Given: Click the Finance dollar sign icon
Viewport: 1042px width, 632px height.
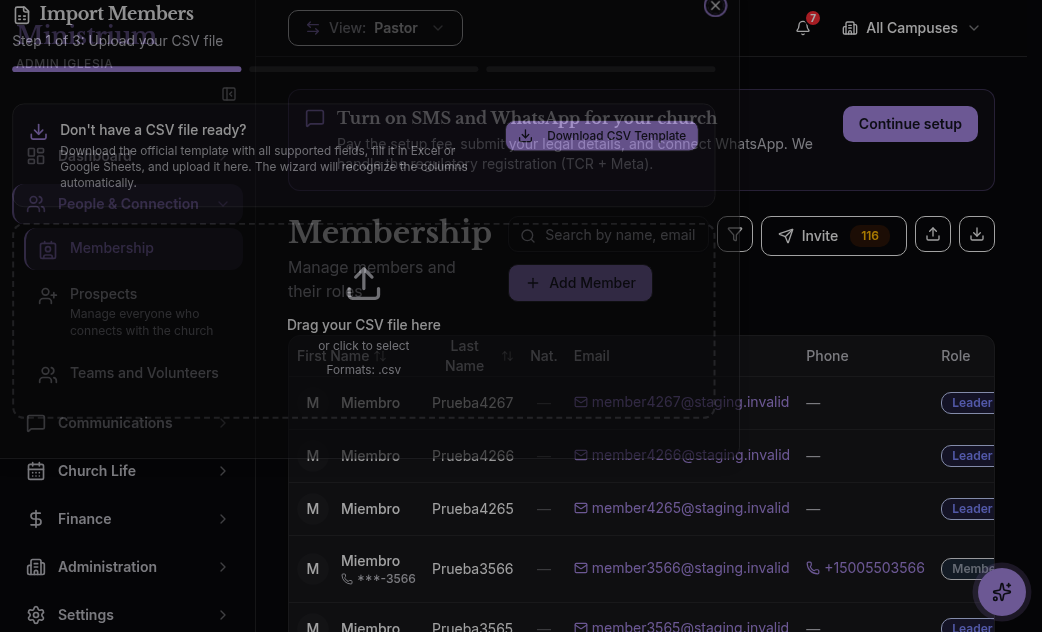Looking at the screenshot, I should click(x=36, y=519).
